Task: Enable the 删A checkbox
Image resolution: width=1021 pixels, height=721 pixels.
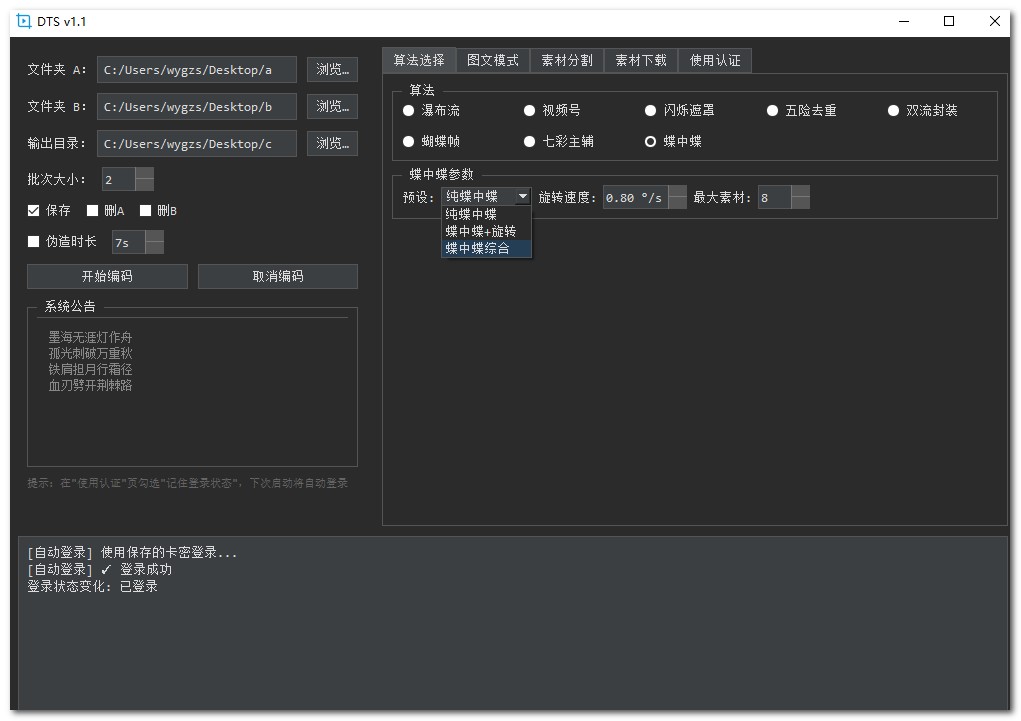Action: click(x=93, y=211)
